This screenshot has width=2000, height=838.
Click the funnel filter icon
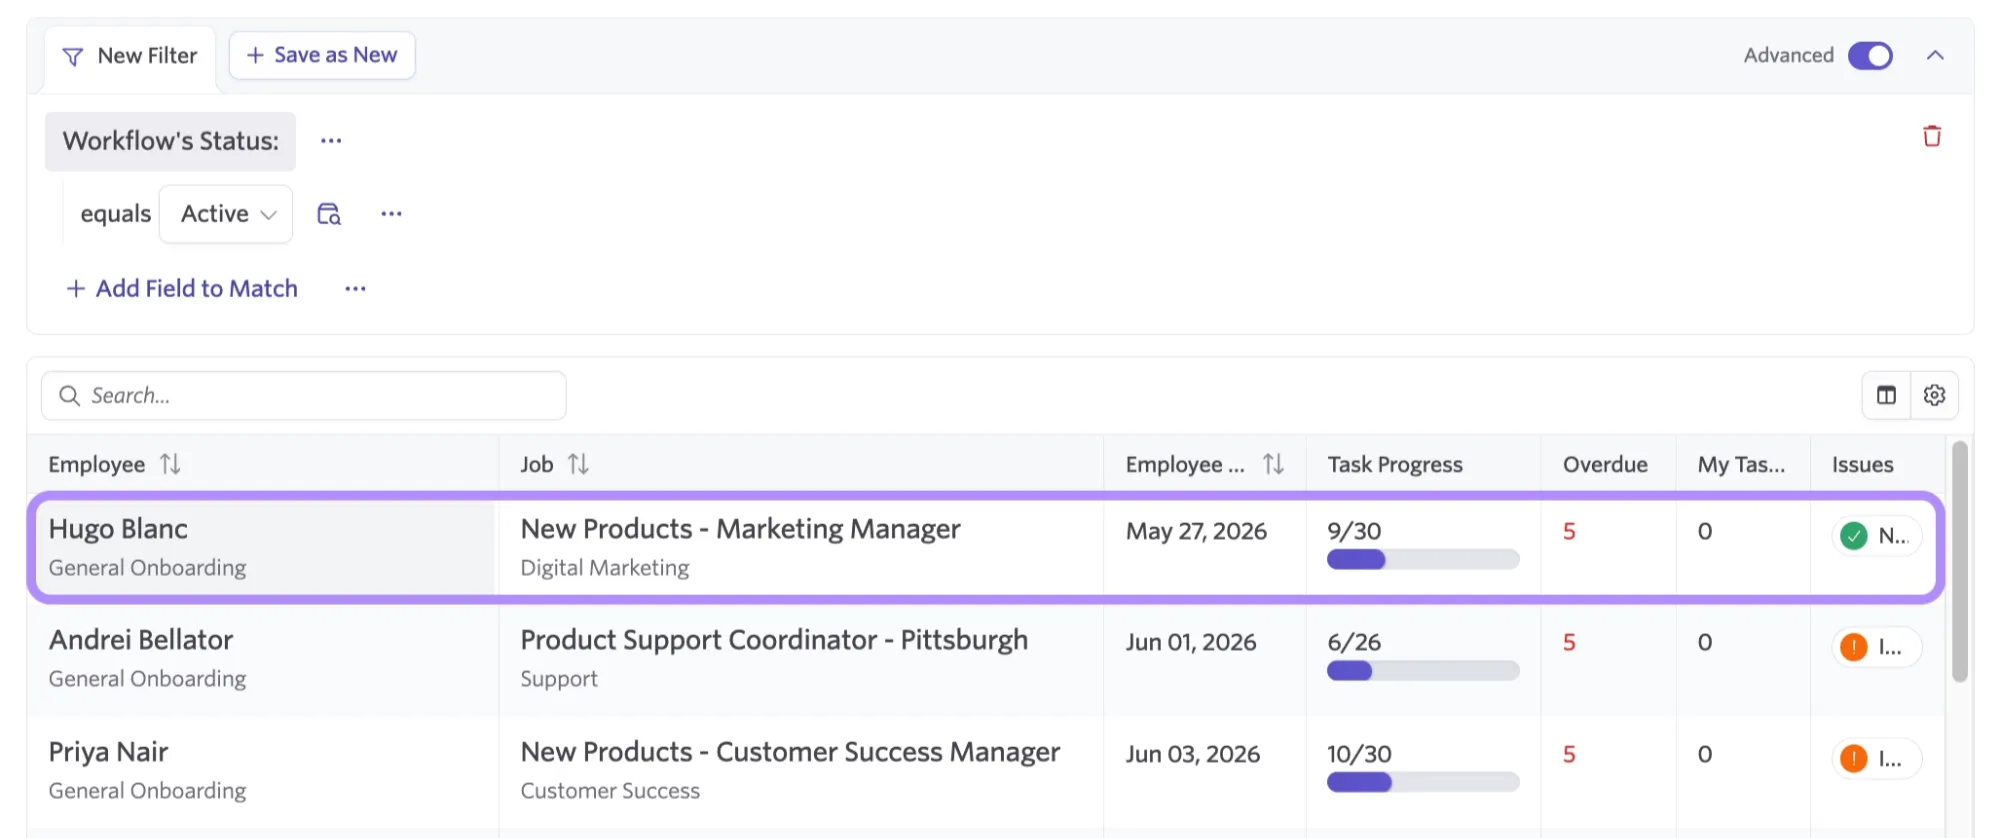tap(72, 57)
